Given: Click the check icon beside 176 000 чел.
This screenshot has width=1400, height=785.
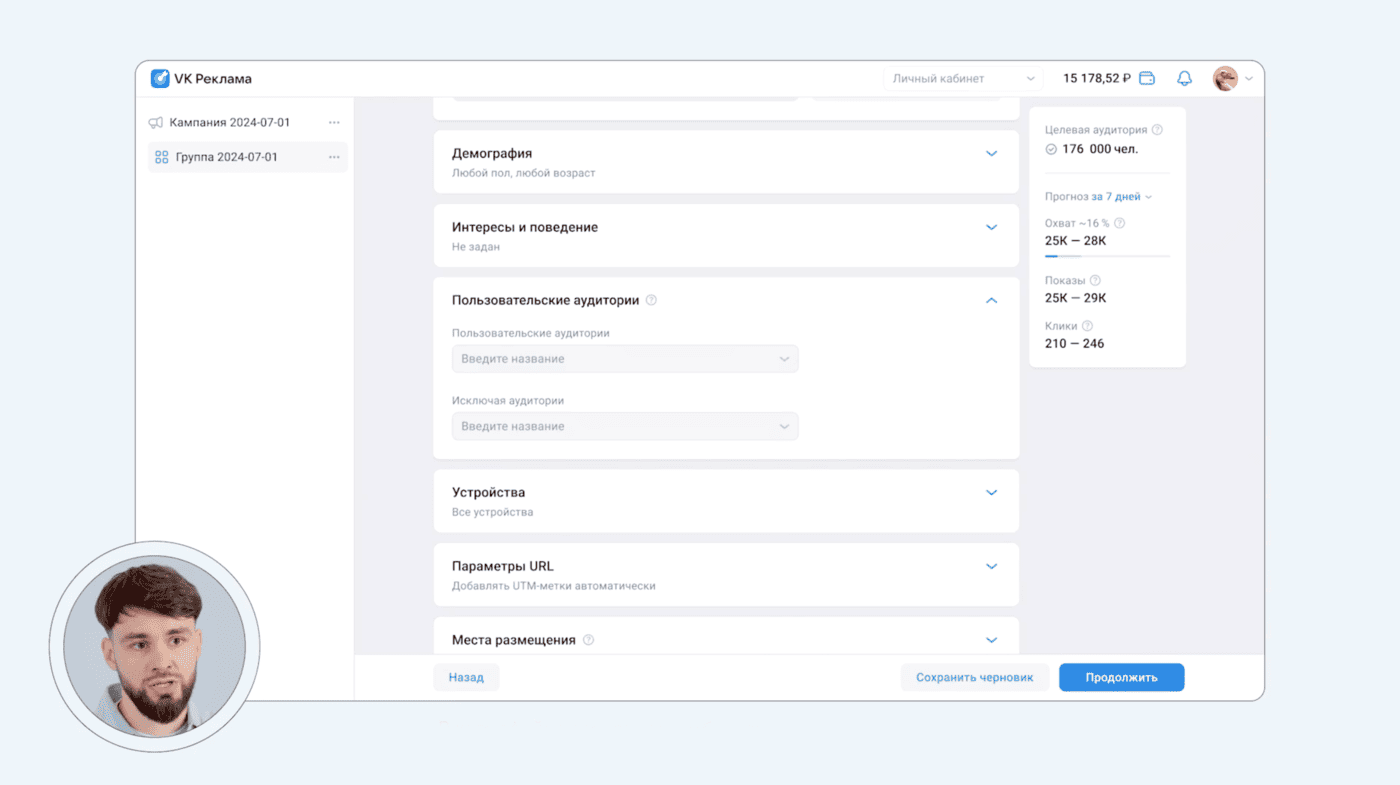Looking at the screenshot, I should (x=1051, y=149).
